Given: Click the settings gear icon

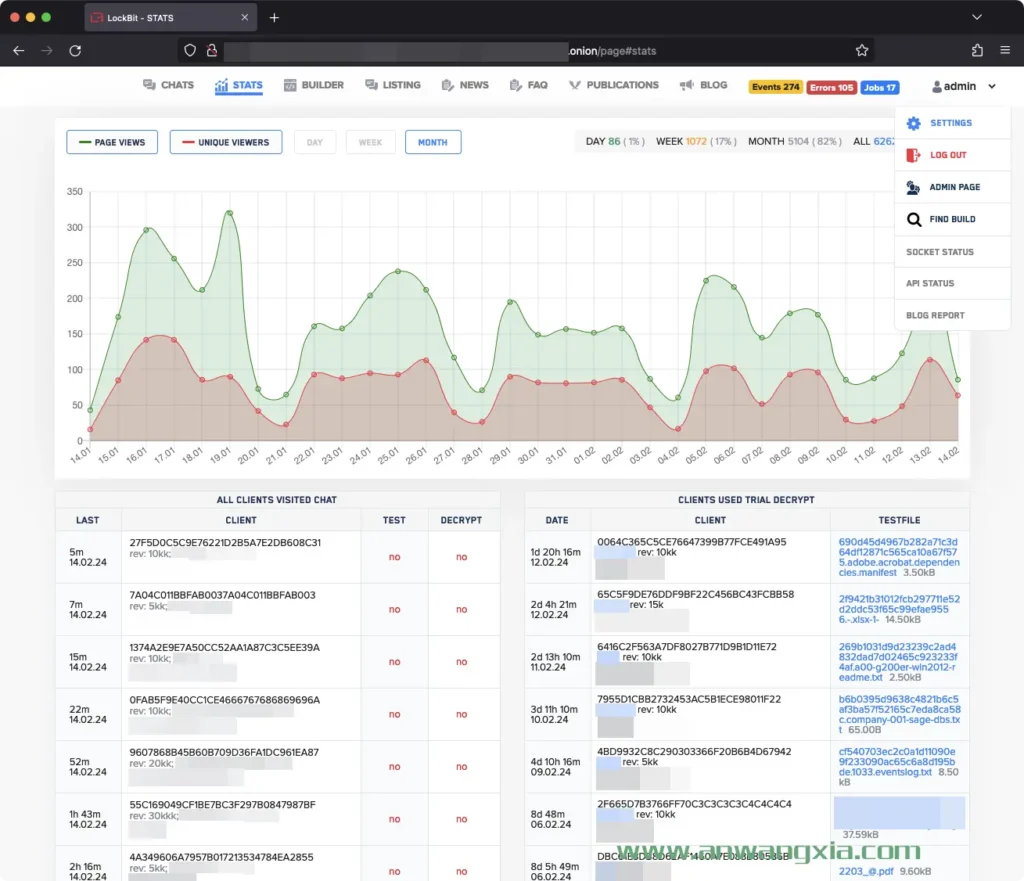Looking at the screenshot, I should 914,123.
